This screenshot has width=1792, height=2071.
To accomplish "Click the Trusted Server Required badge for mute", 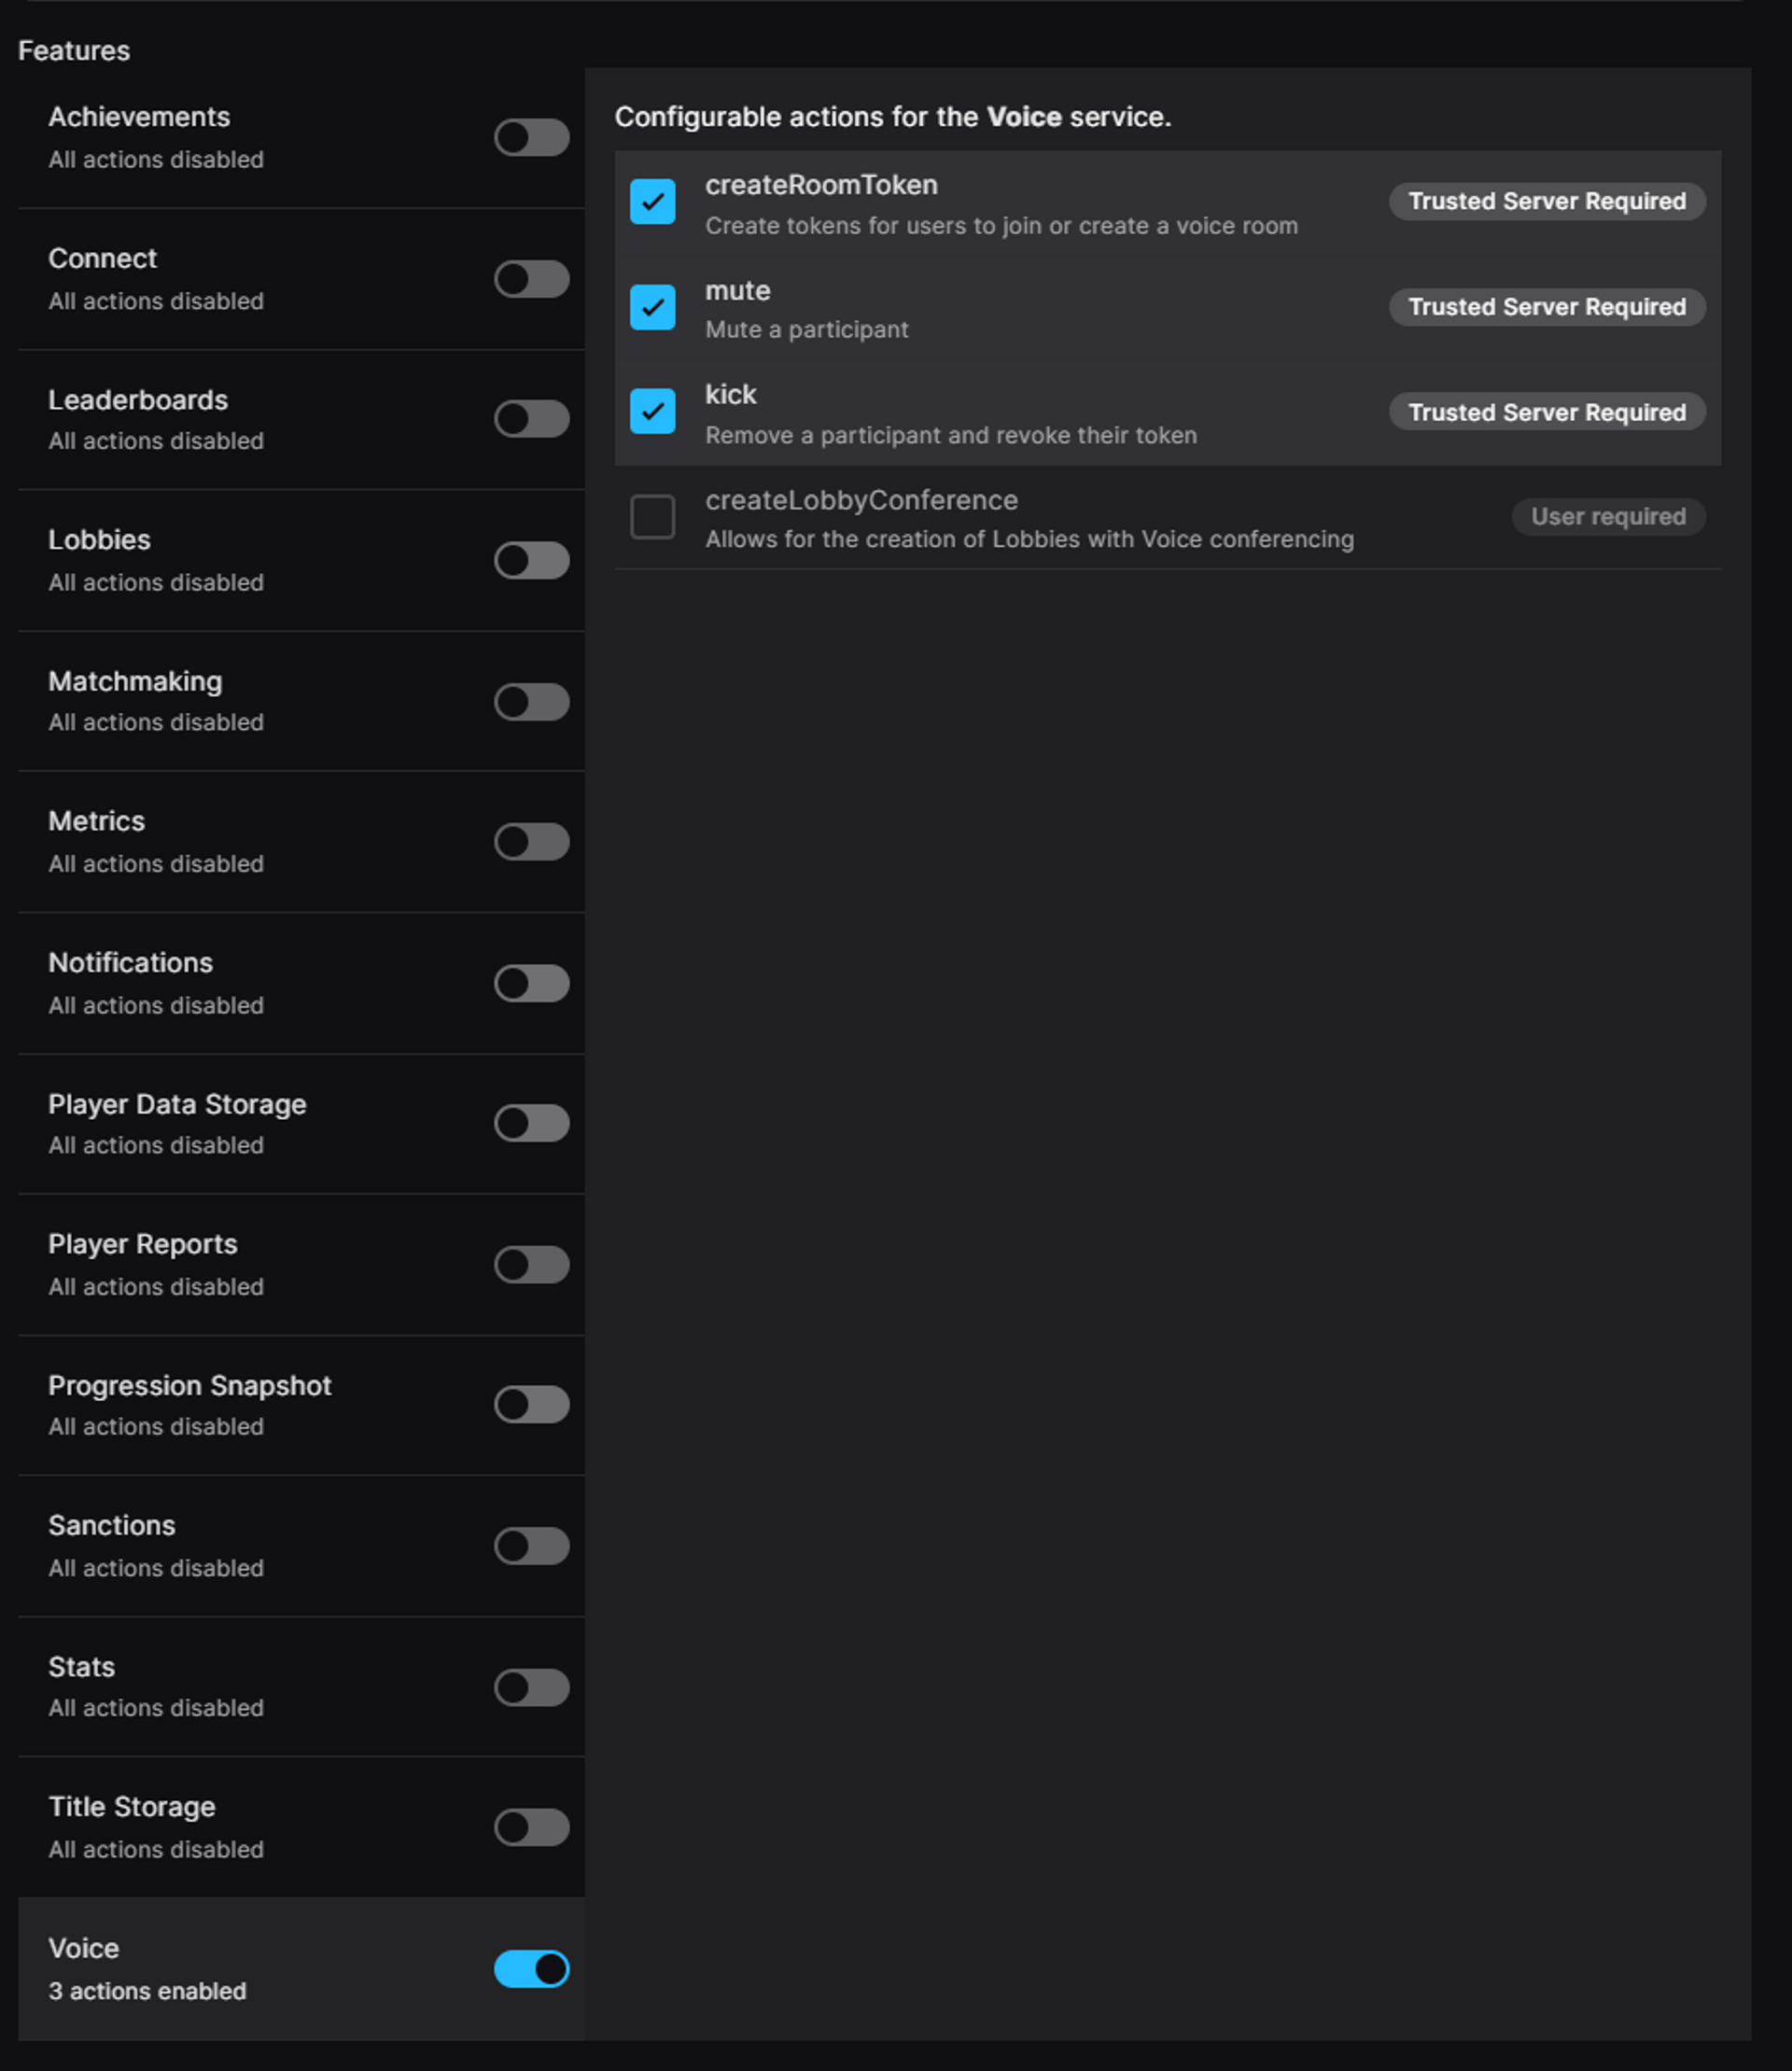I will tap(1547, 306).
